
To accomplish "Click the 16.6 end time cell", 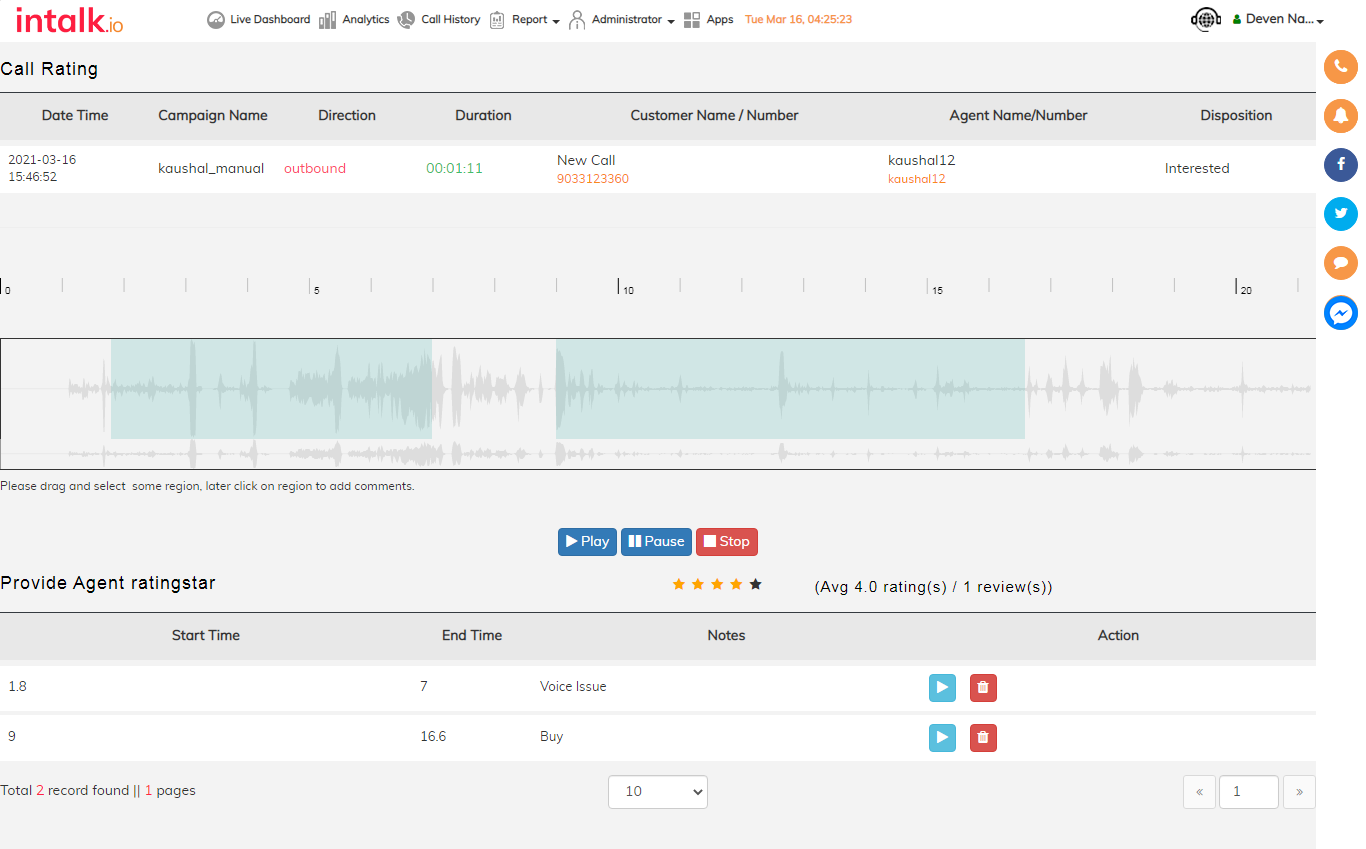I will click(x=433, y=736).
